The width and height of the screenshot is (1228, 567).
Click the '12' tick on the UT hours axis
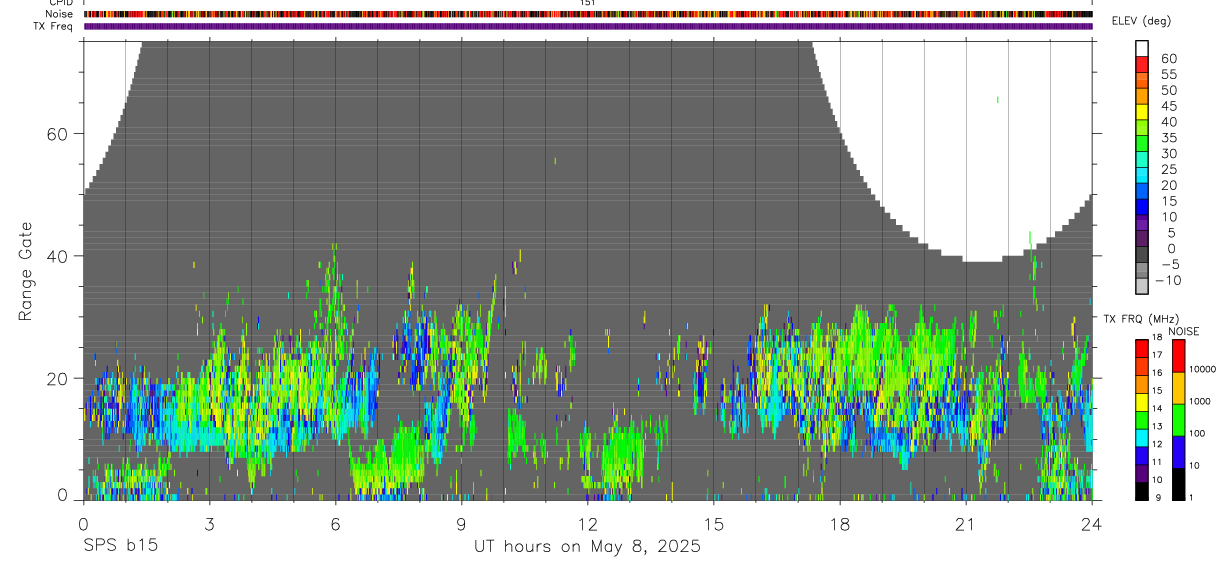587,523
